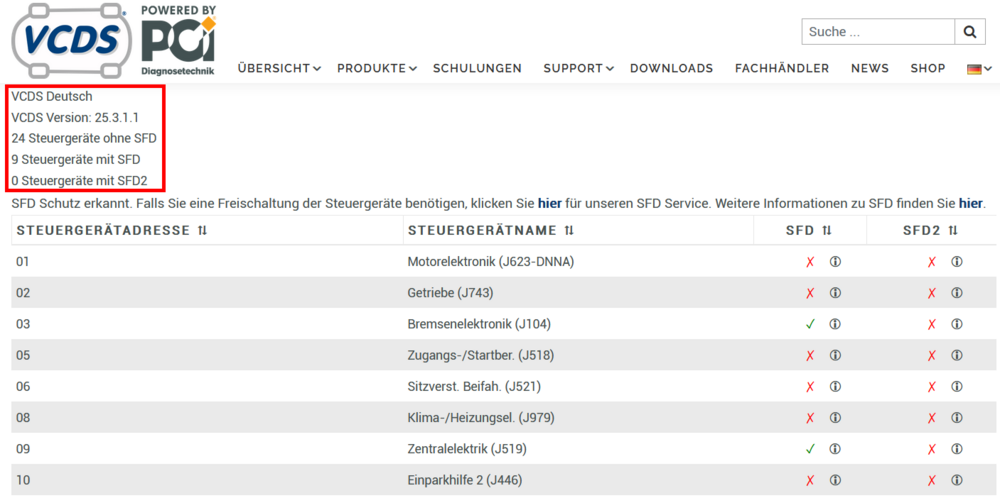Open SFD2 info icon for Motorelektronik row
Image resolution: width=1000 pixels, height=498 pixels.
pos(957,261)
